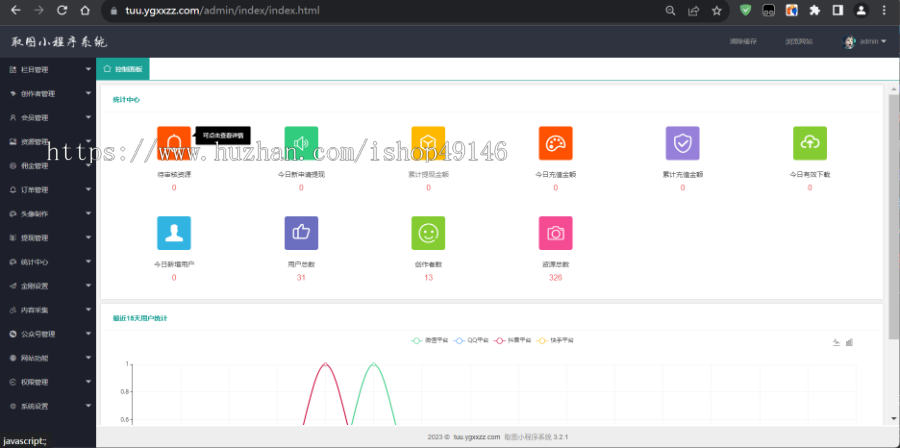Viewport: 900px width, 448px height.
Task: Open the Chrome profile avatar icon
Action: pos(861,10)
